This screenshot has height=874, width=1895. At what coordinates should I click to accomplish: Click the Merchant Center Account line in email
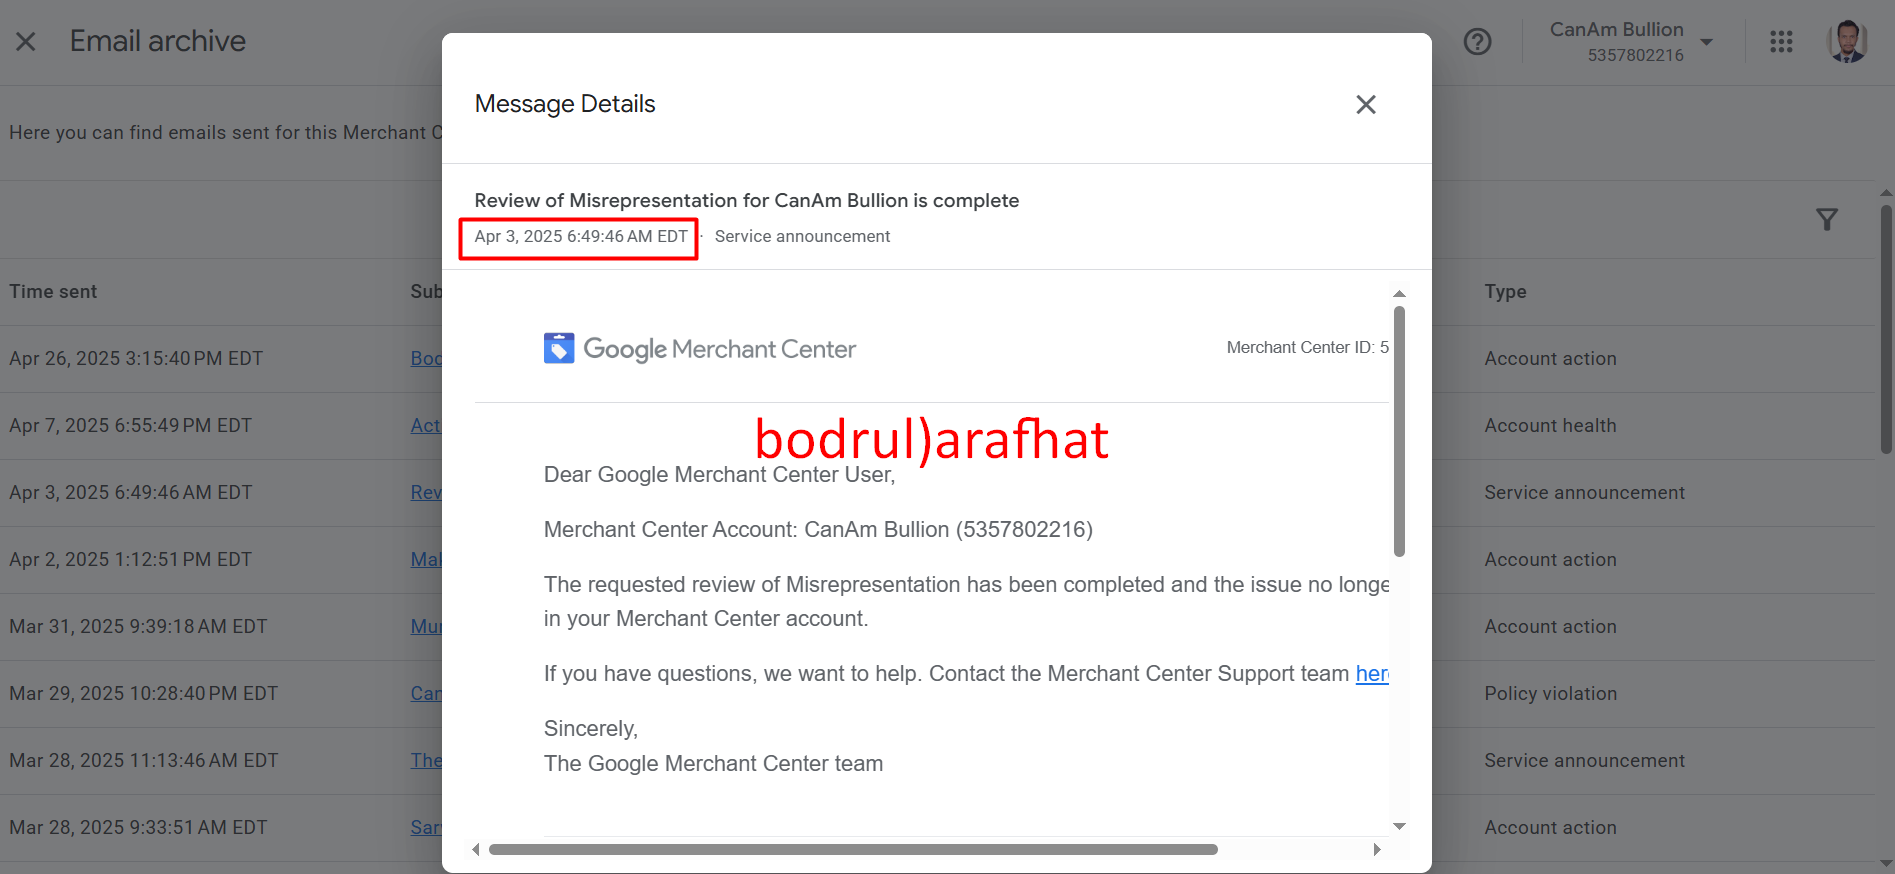pos(818,530)
